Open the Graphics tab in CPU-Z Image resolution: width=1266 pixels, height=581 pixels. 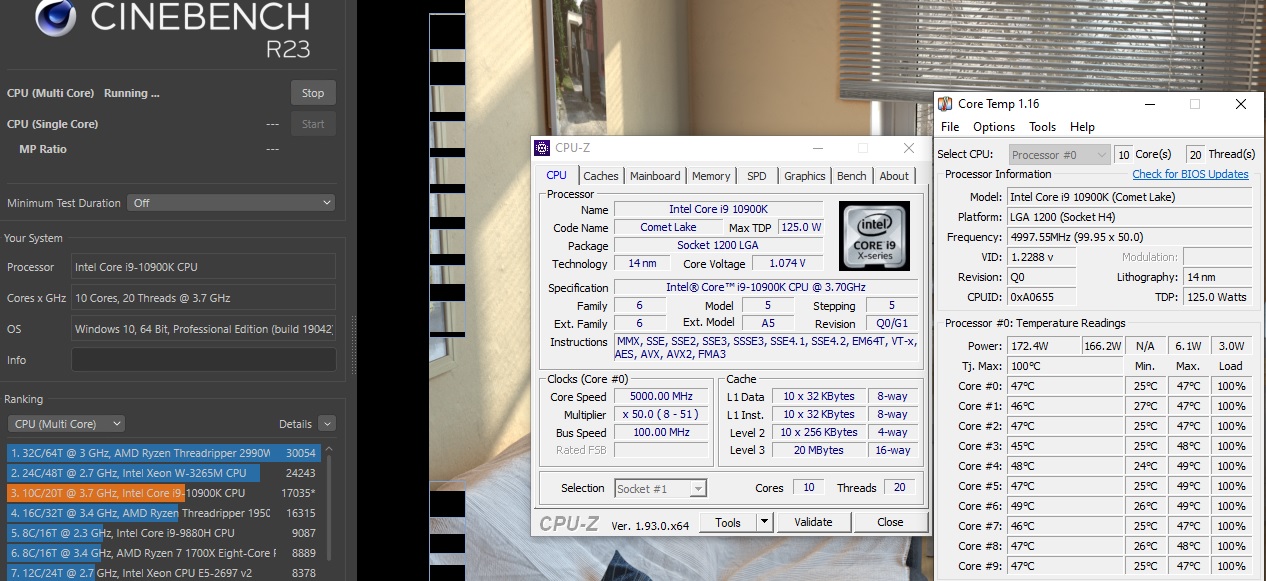[804, 176]
